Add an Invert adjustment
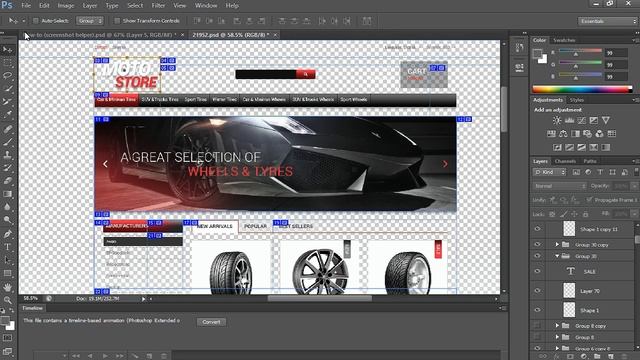This screenshot has height=360, width=640. point(557,147)
